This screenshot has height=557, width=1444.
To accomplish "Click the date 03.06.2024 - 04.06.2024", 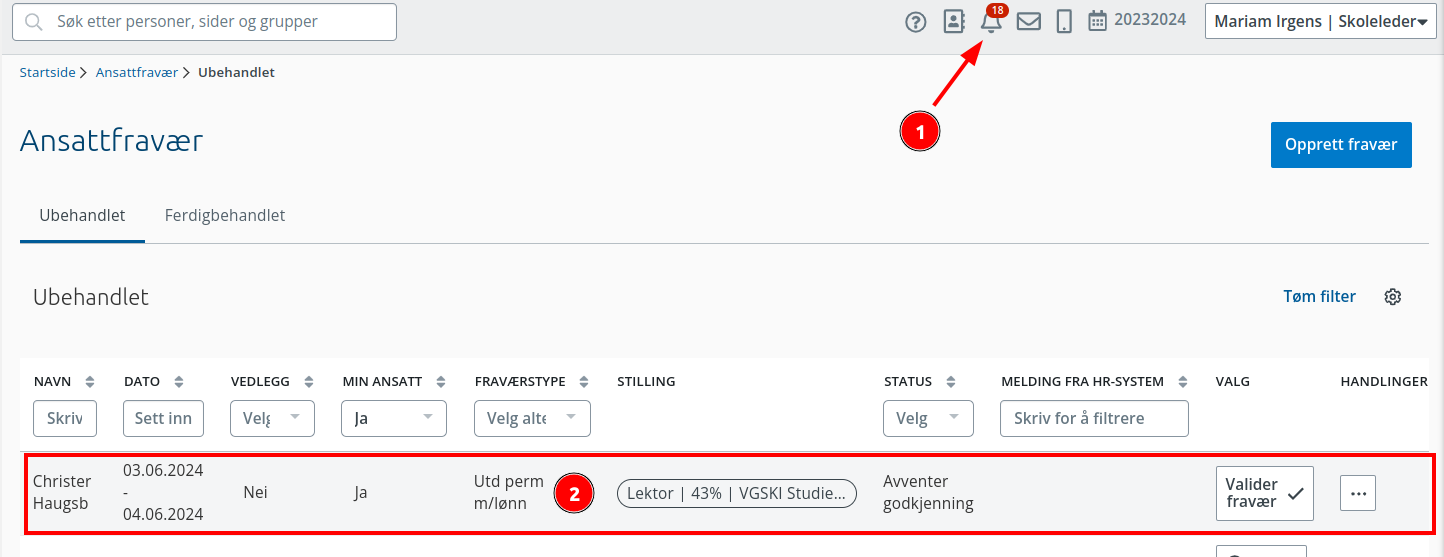I will (163, 492).
